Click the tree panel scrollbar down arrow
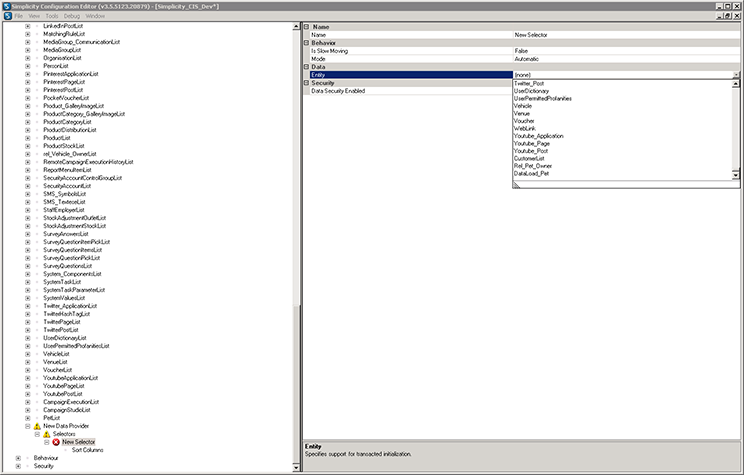Viewport: 744px width, 475px height. coord(297,467)
